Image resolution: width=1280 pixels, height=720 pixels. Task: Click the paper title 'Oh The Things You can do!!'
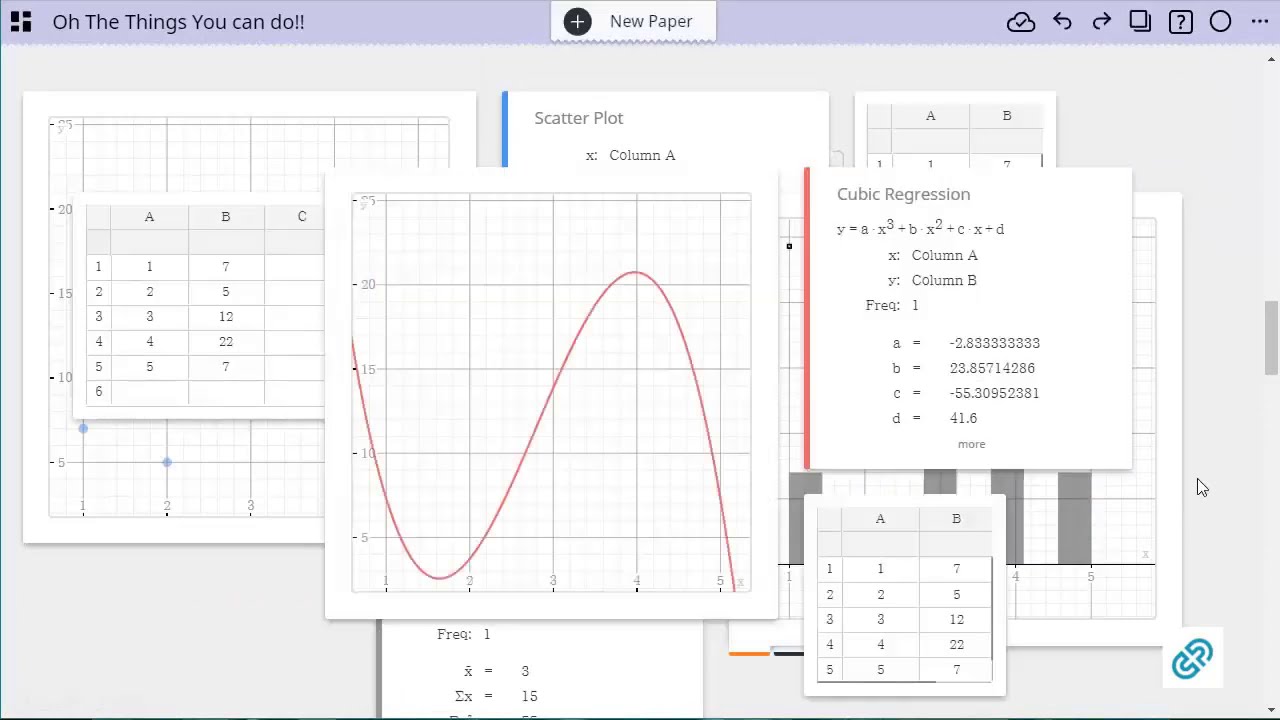[x=178, y=21]
